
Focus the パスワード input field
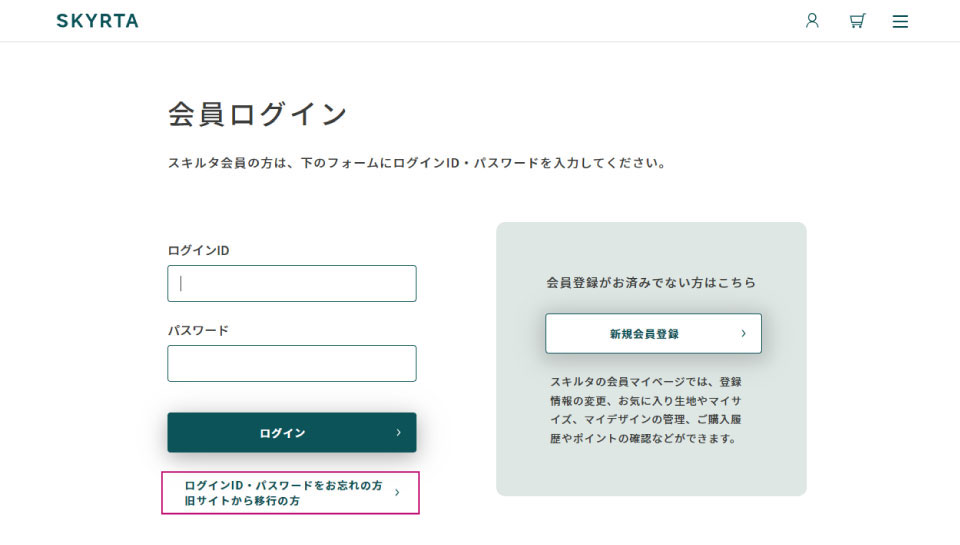coord(292,364)
